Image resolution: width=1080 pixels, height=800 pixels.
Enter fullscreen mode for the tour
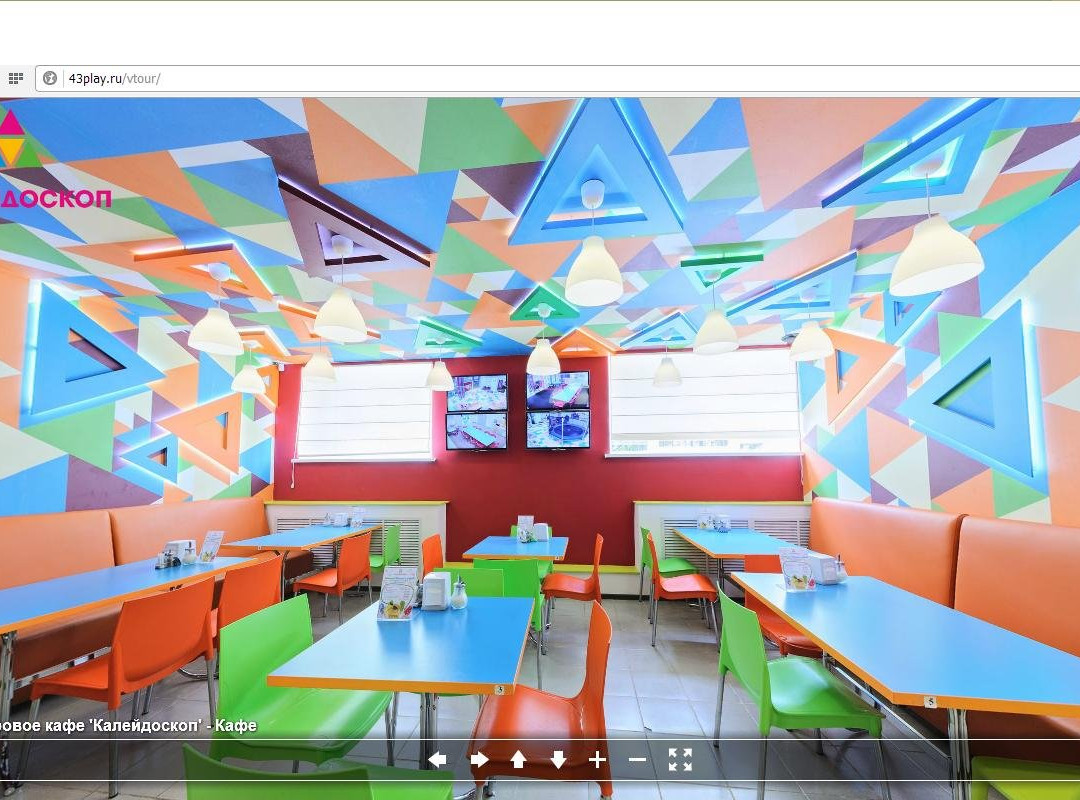pyautogui.click(x=680, y=760)
